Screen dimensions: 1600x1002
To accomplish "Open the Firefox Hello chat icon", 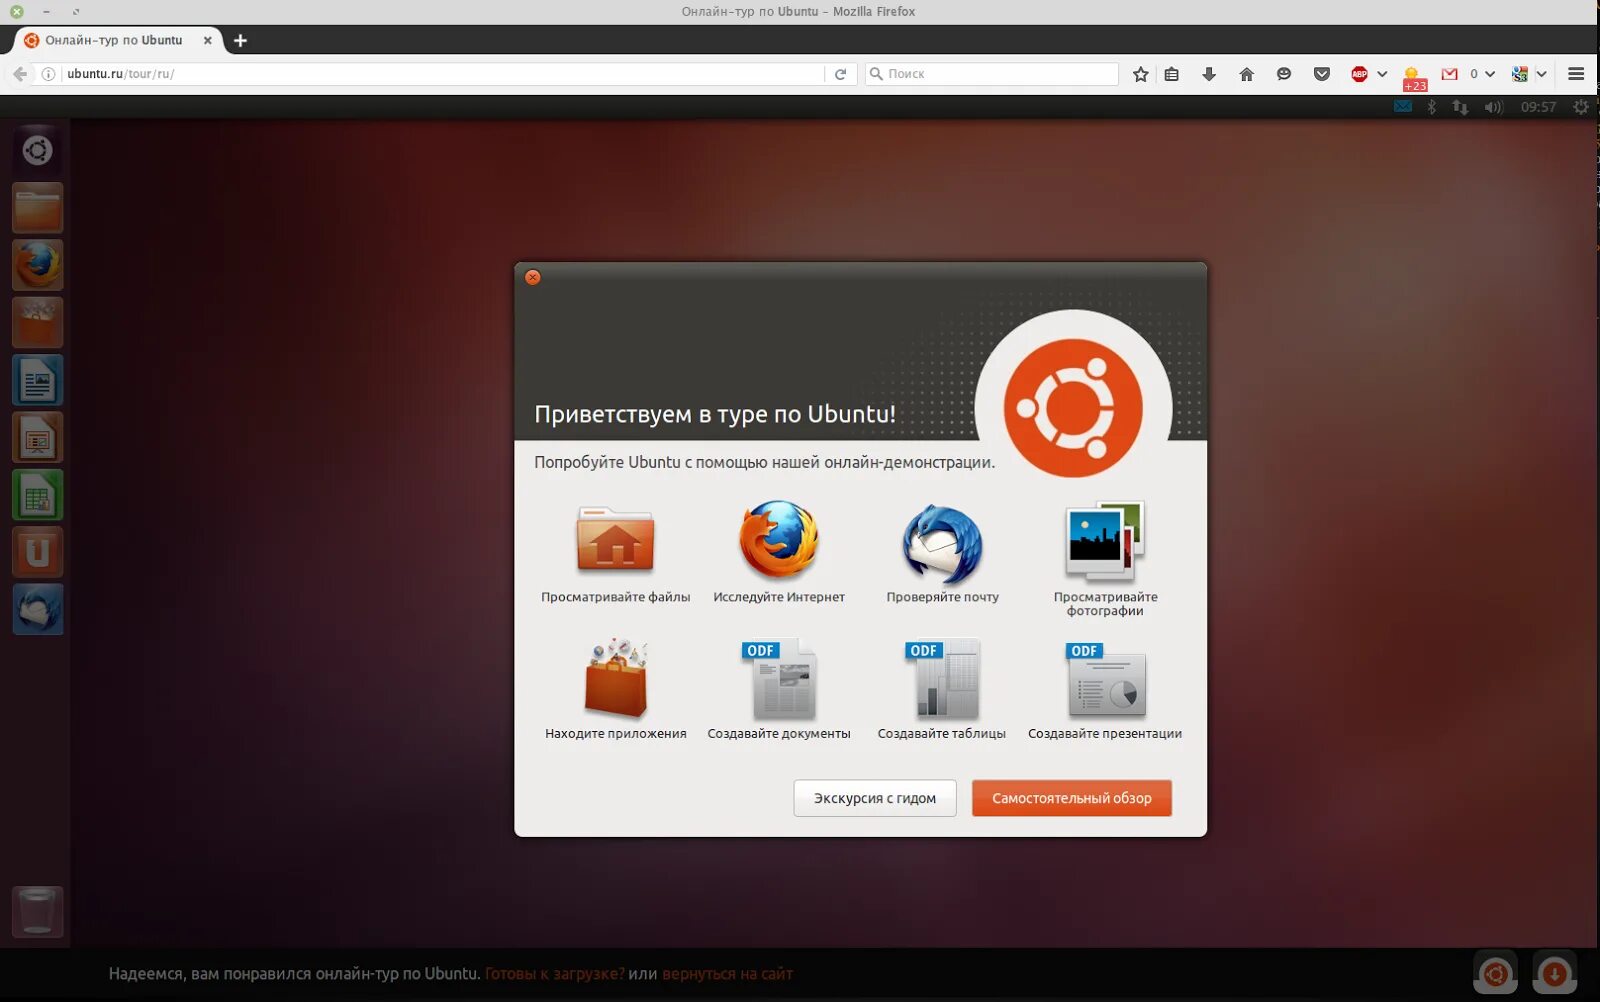I will click(x=1284, y=74).
